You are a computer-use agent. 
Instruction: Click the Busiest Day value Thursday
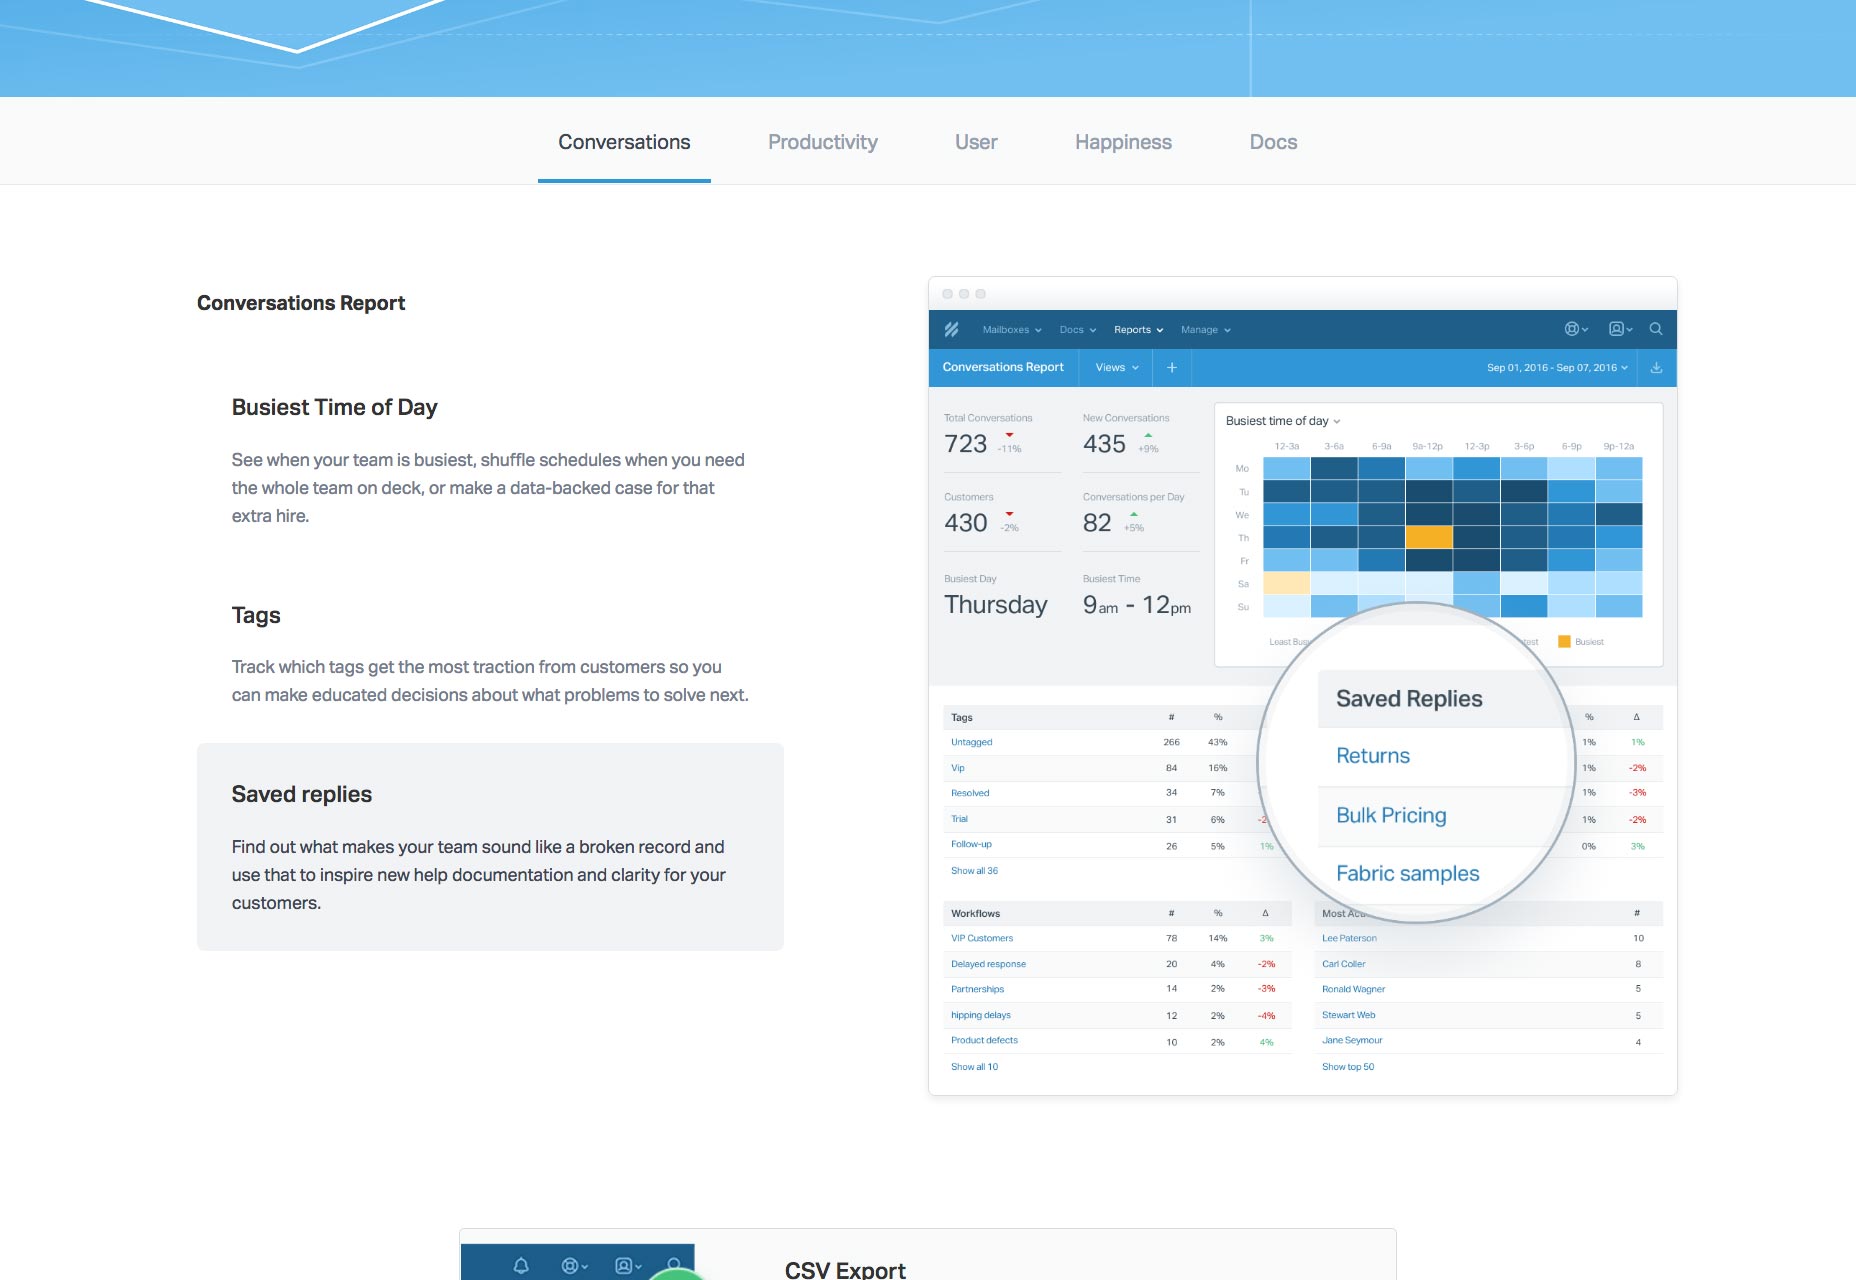coord(996,605)
